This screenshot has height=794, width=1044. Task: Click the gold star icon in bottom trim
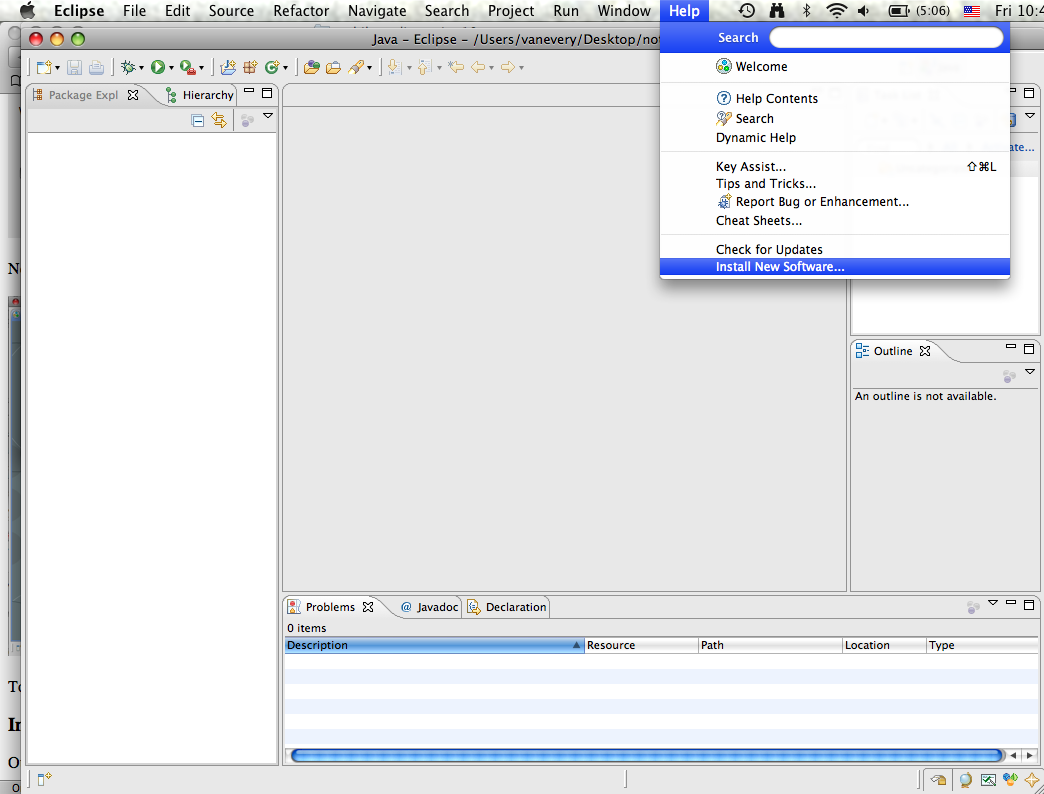[x=1031, y=779]
